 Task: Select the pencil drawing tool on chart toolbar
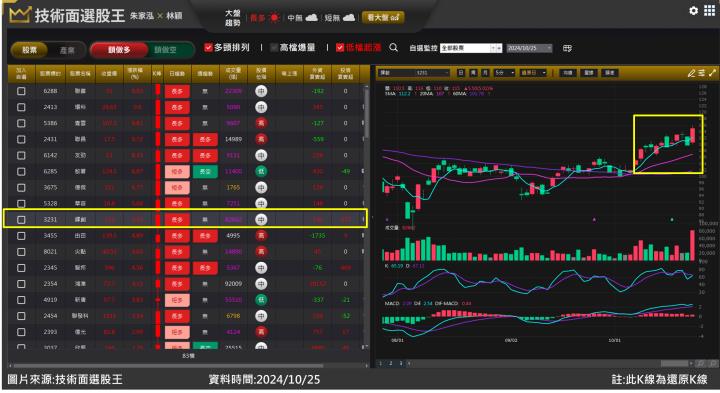[692, 73]
